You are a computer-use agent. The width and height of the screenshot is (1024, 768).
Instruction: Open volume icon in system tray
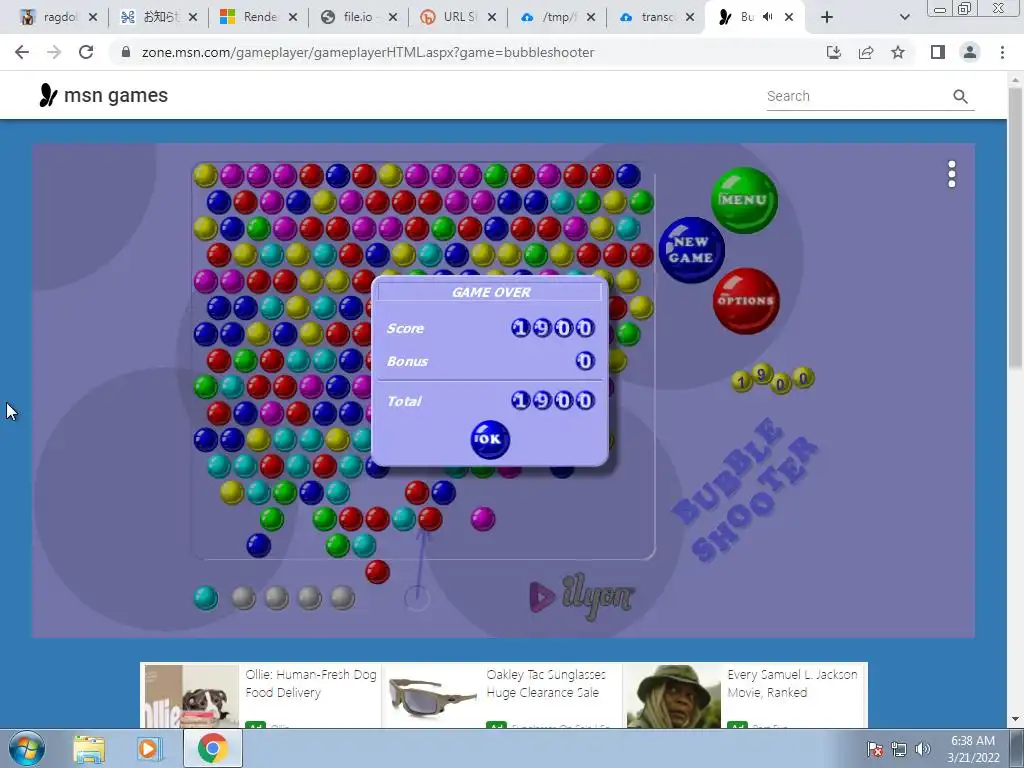(x=922, y=749)
